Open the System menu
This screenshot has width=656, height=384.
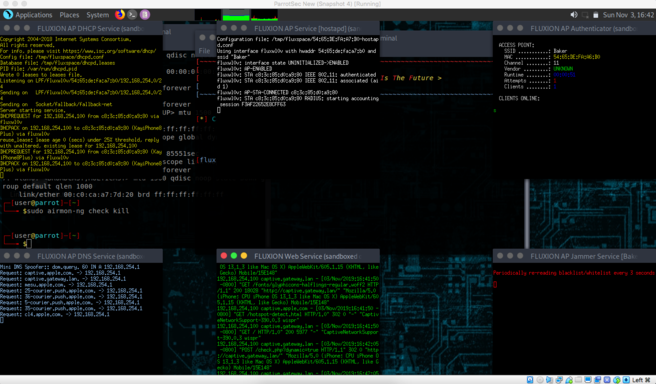tap(97, 15)
